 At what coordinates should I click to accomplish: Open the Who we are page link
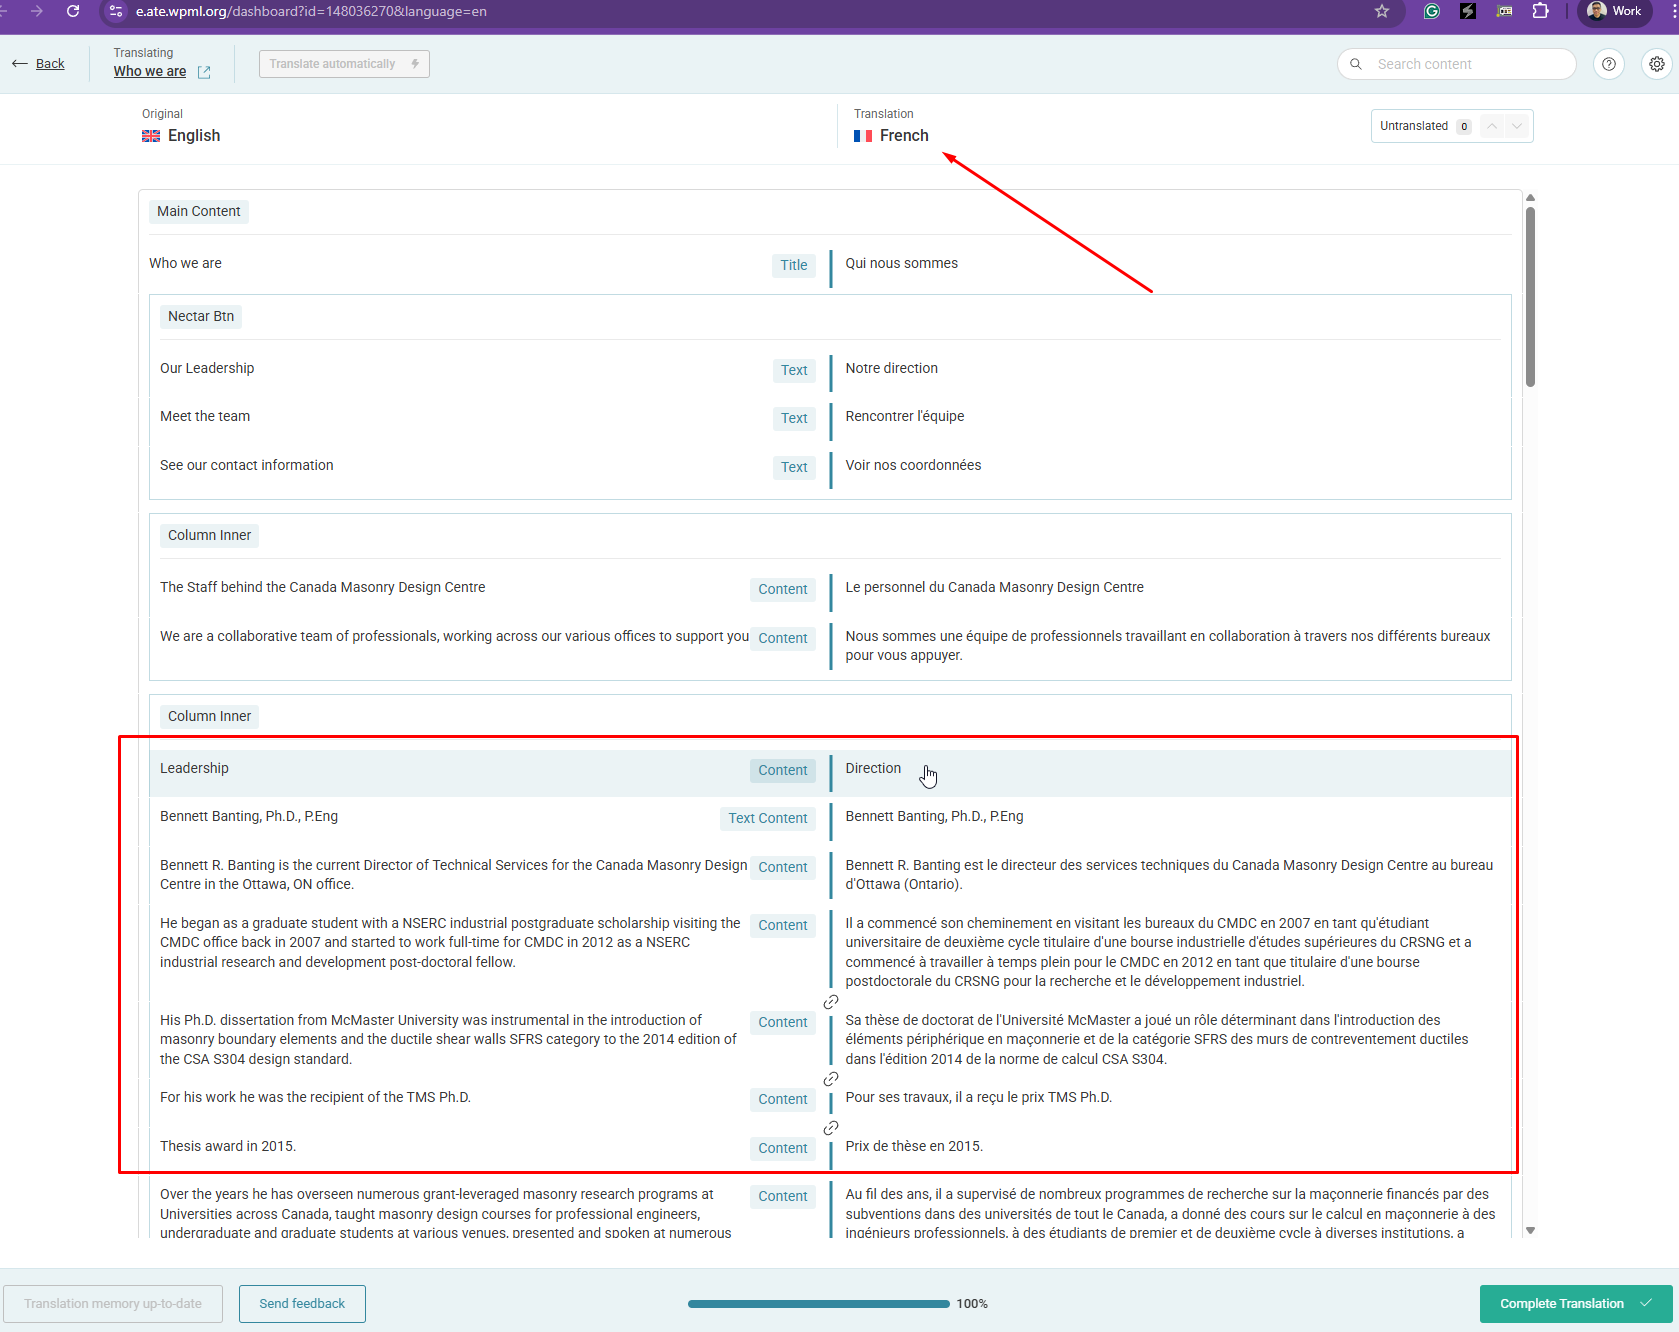[x=150, y=72]
